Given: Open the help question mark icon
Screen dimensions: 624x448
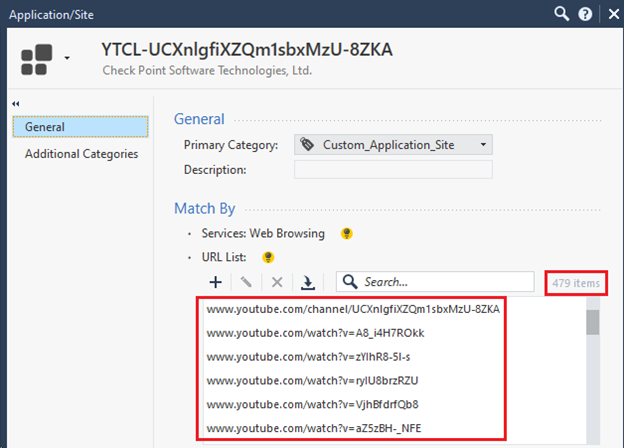Looking at the screenshot, I should 585,14.
